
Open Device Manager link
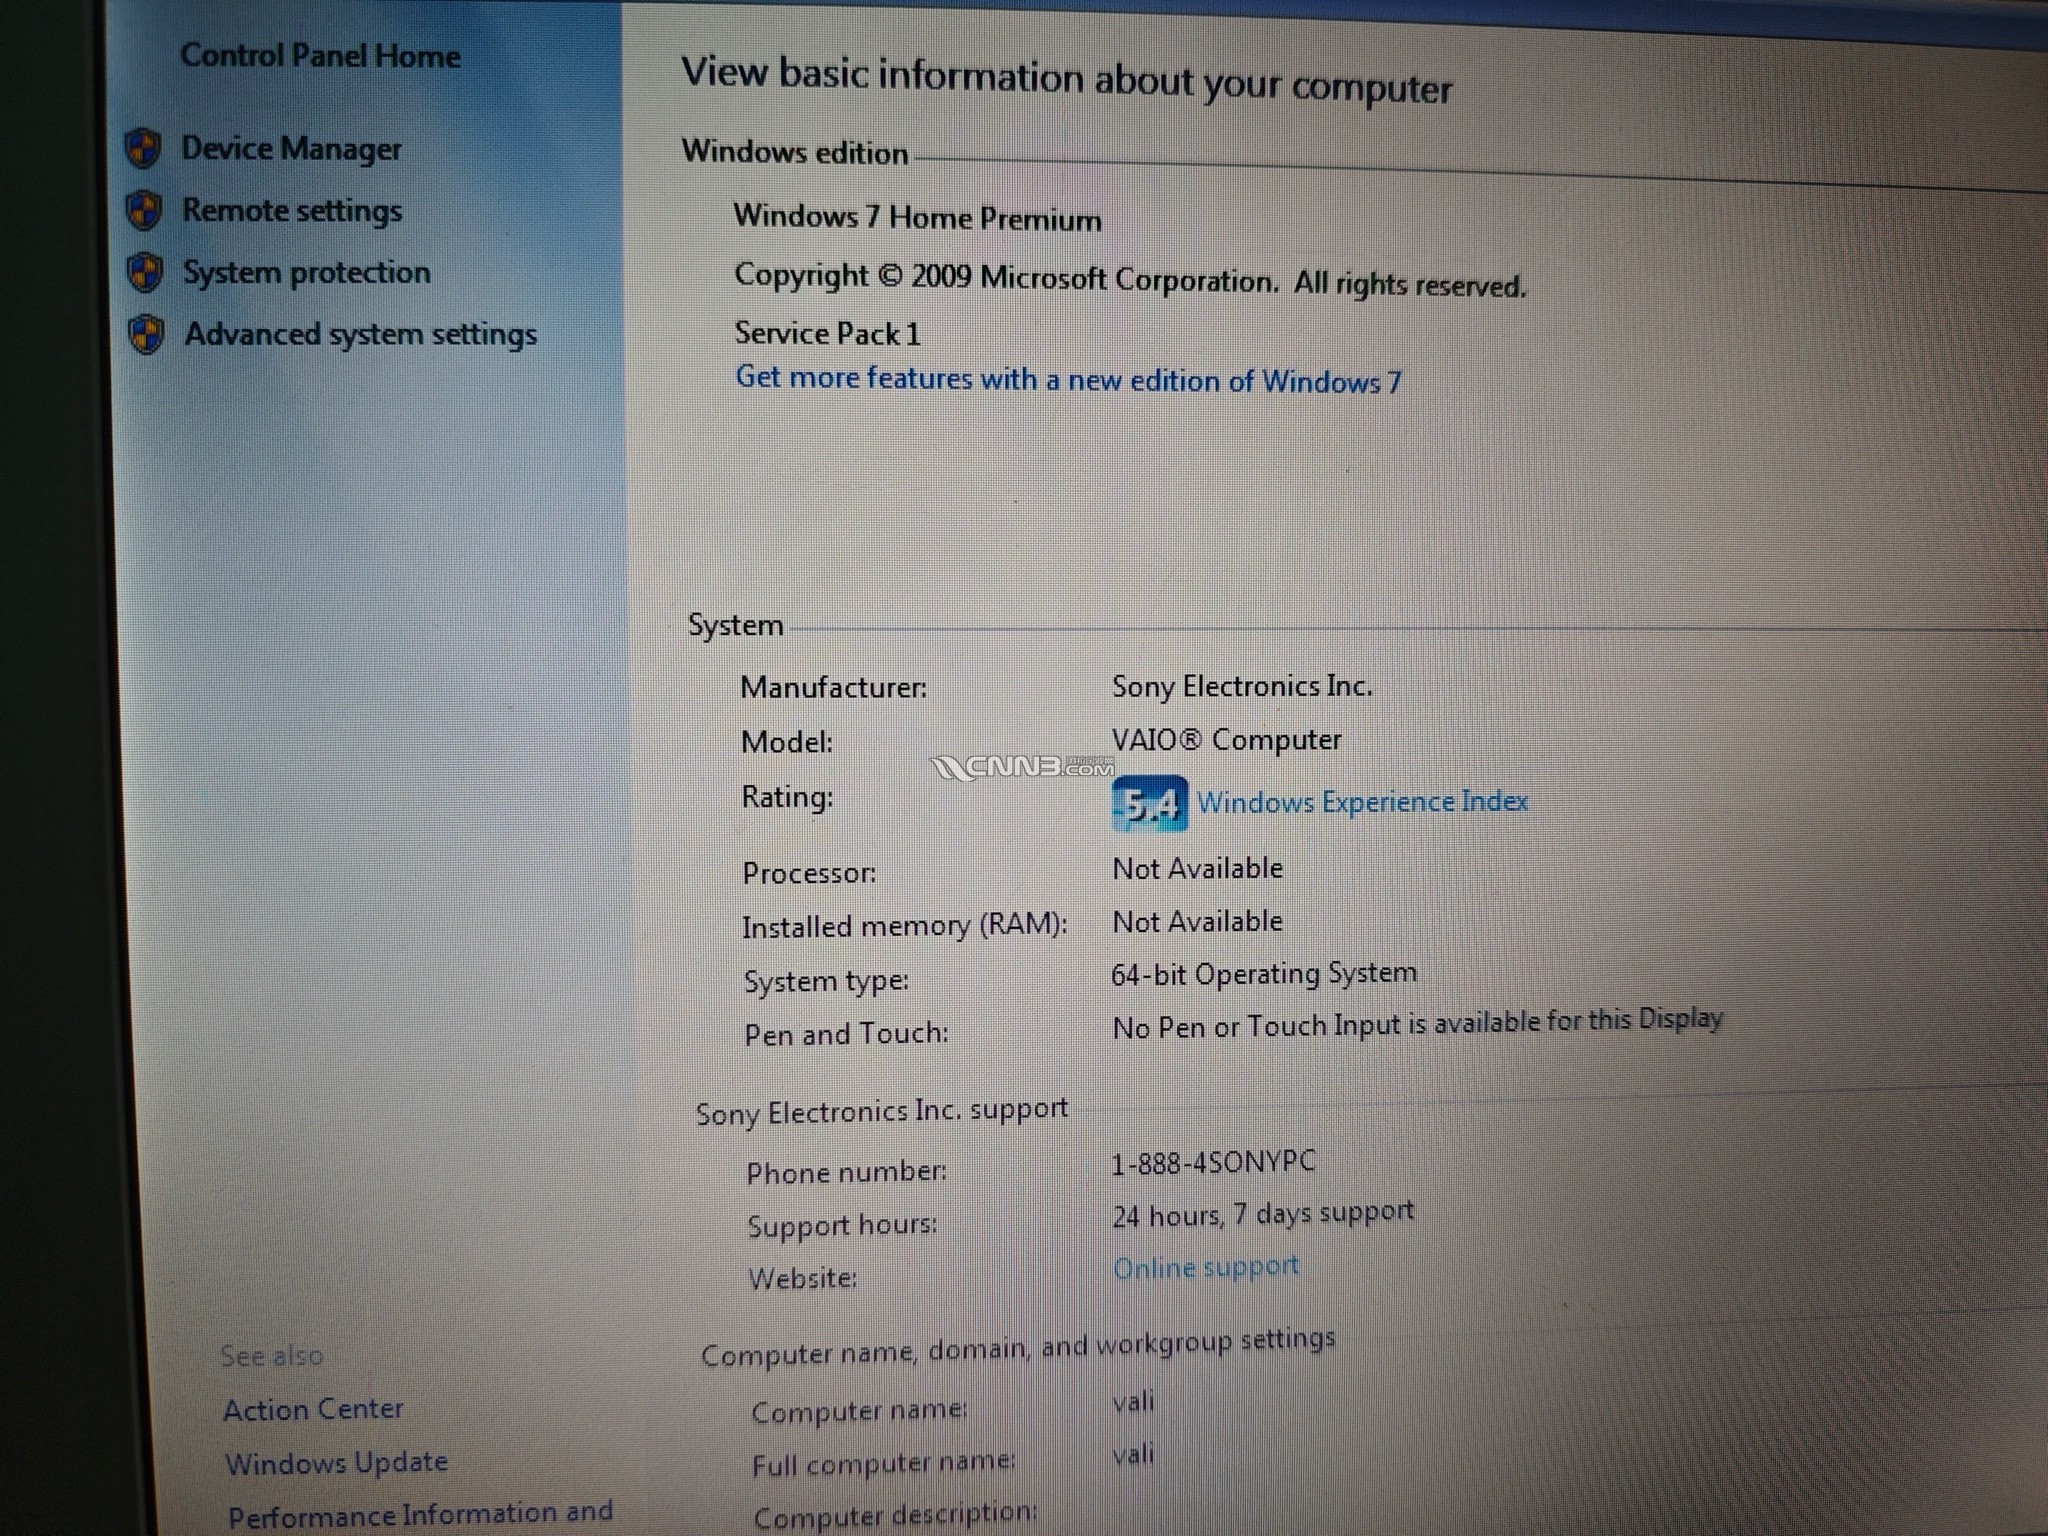(291, 149)
